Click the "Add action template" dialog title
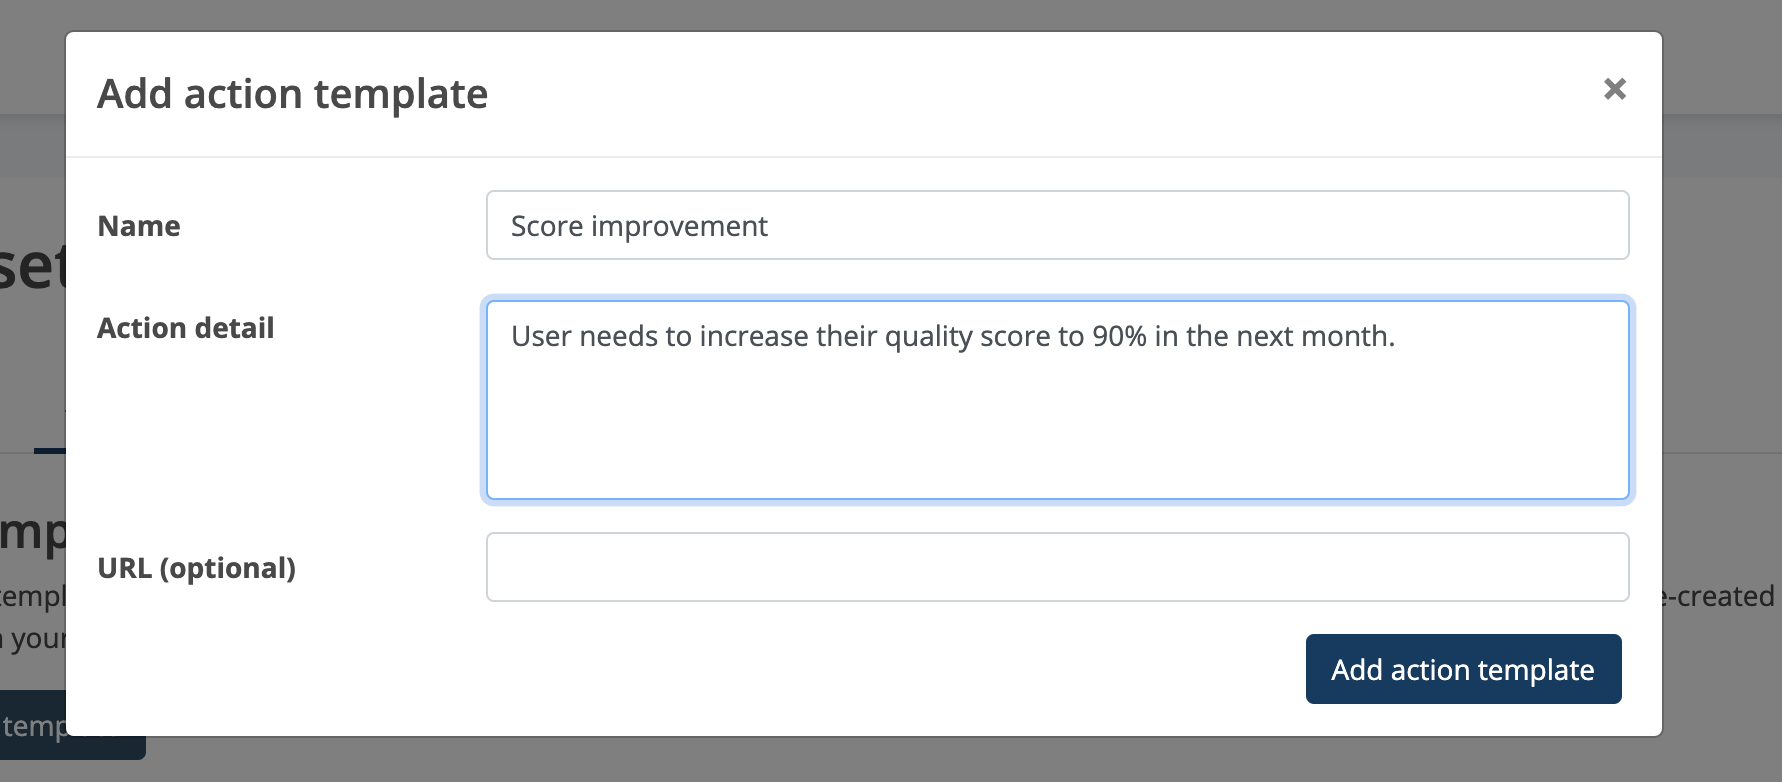Viewport: 1782px width, 782px height. (x=292, y=93)
